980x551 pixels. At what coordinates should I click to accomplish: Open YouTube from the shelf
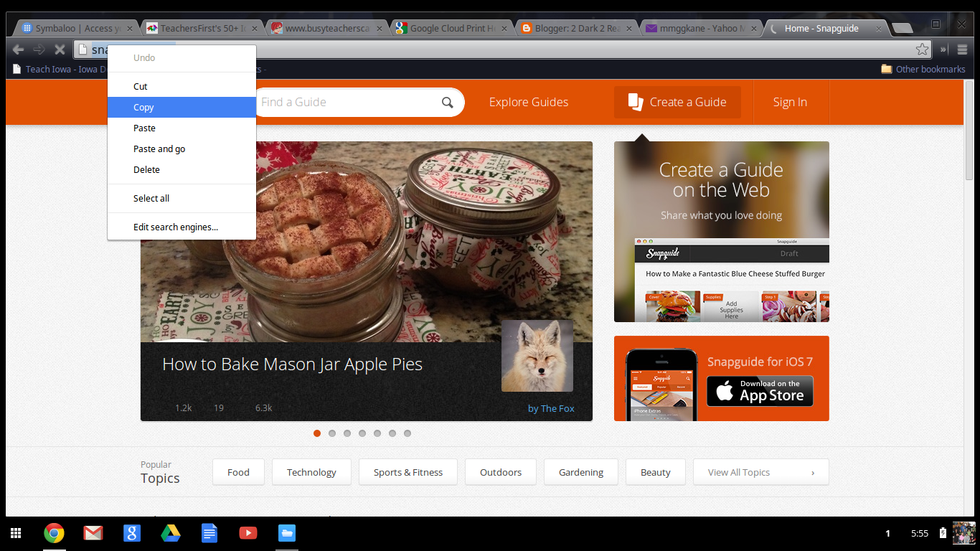248,533
